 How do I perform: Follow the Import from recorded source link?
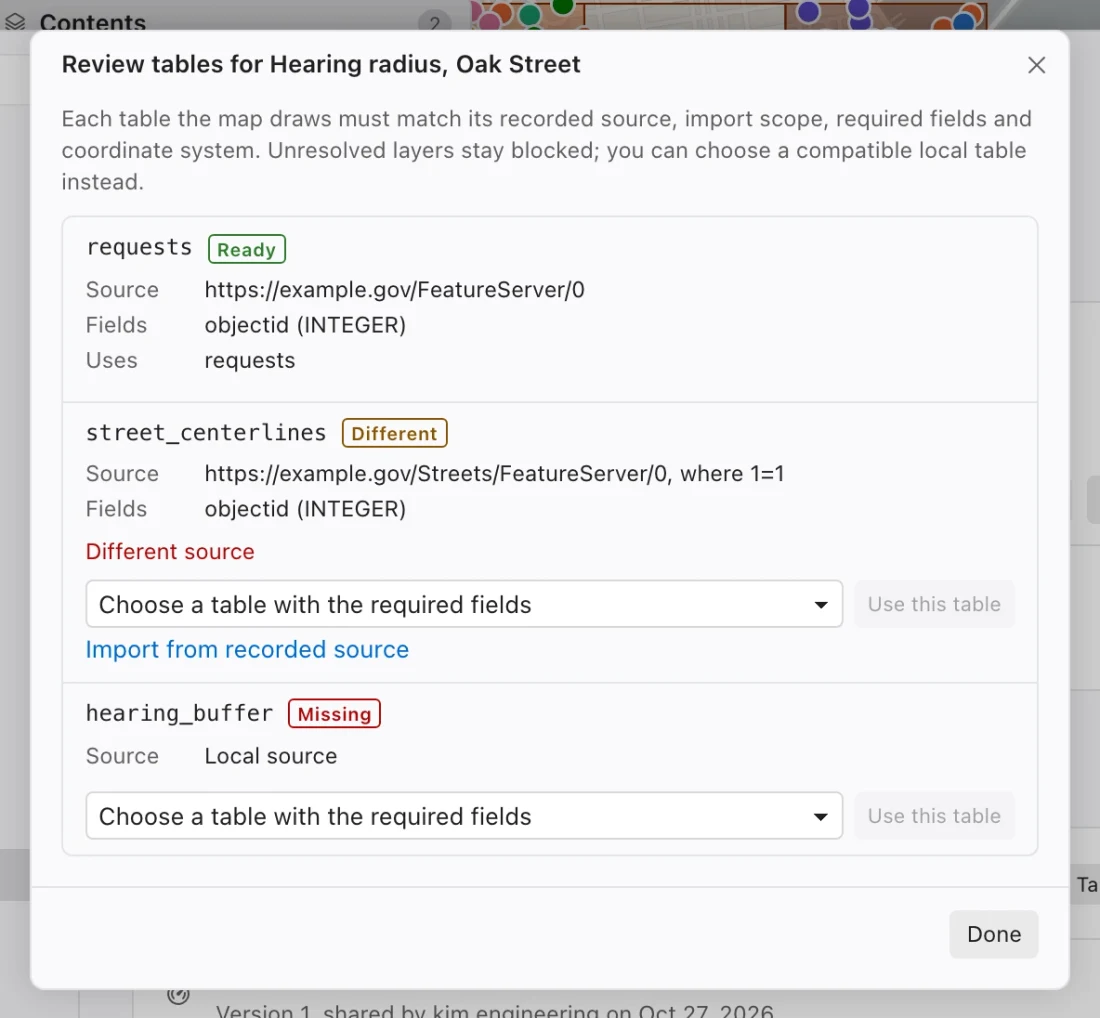[x=247, y=650]
